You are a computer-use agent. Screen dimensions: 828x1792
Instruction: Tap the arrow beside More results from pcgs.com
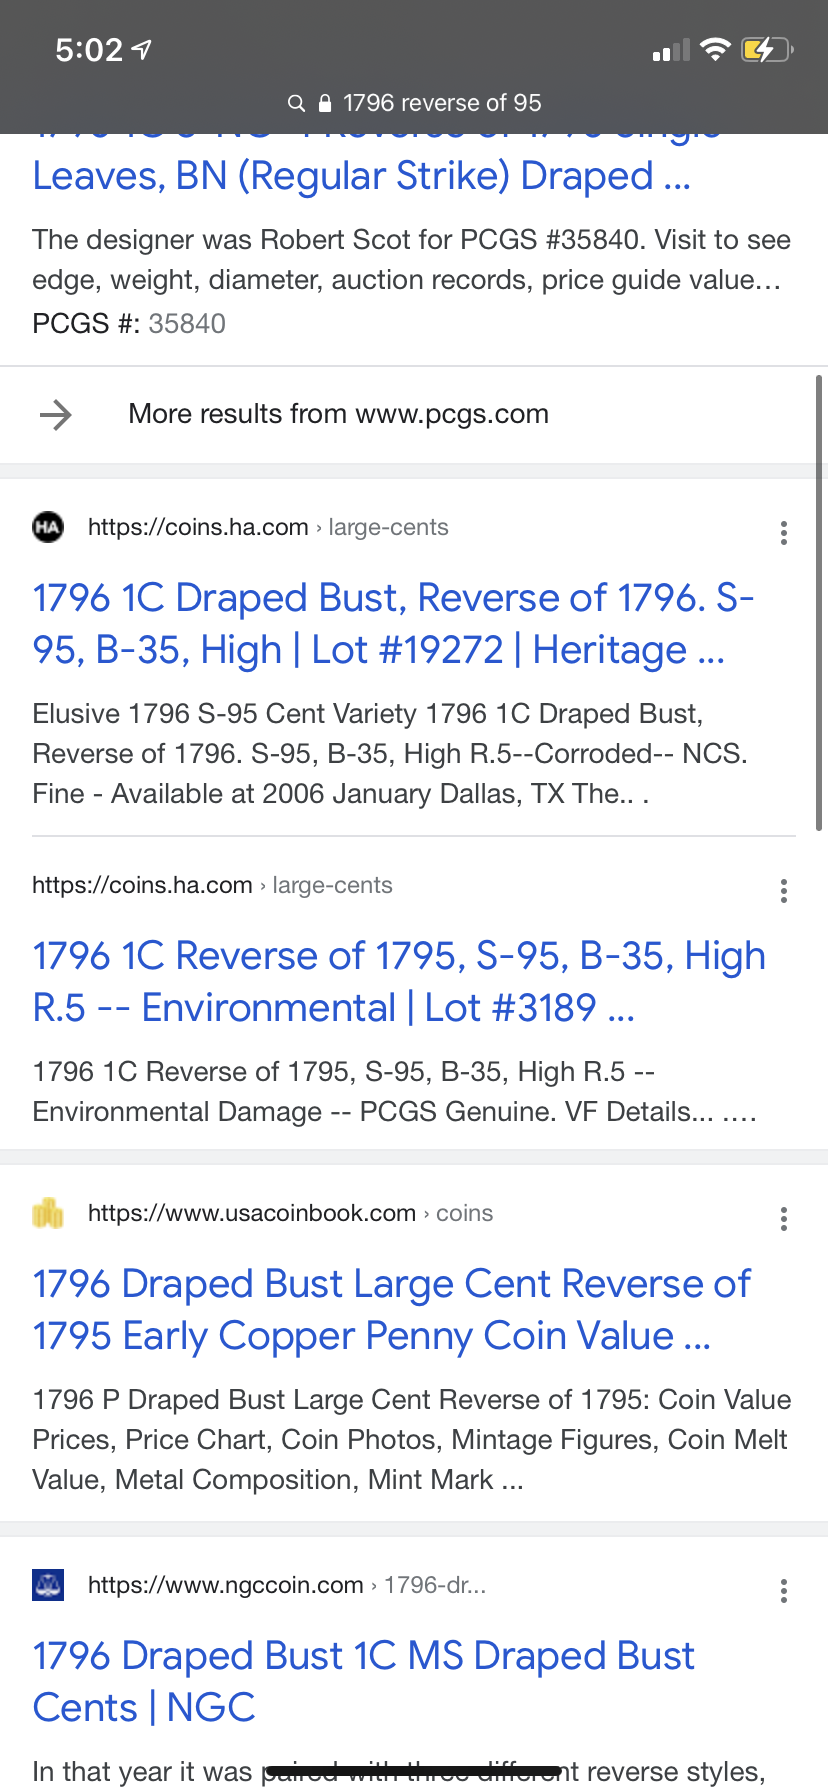pyautogui.click(x=56, y=414)
